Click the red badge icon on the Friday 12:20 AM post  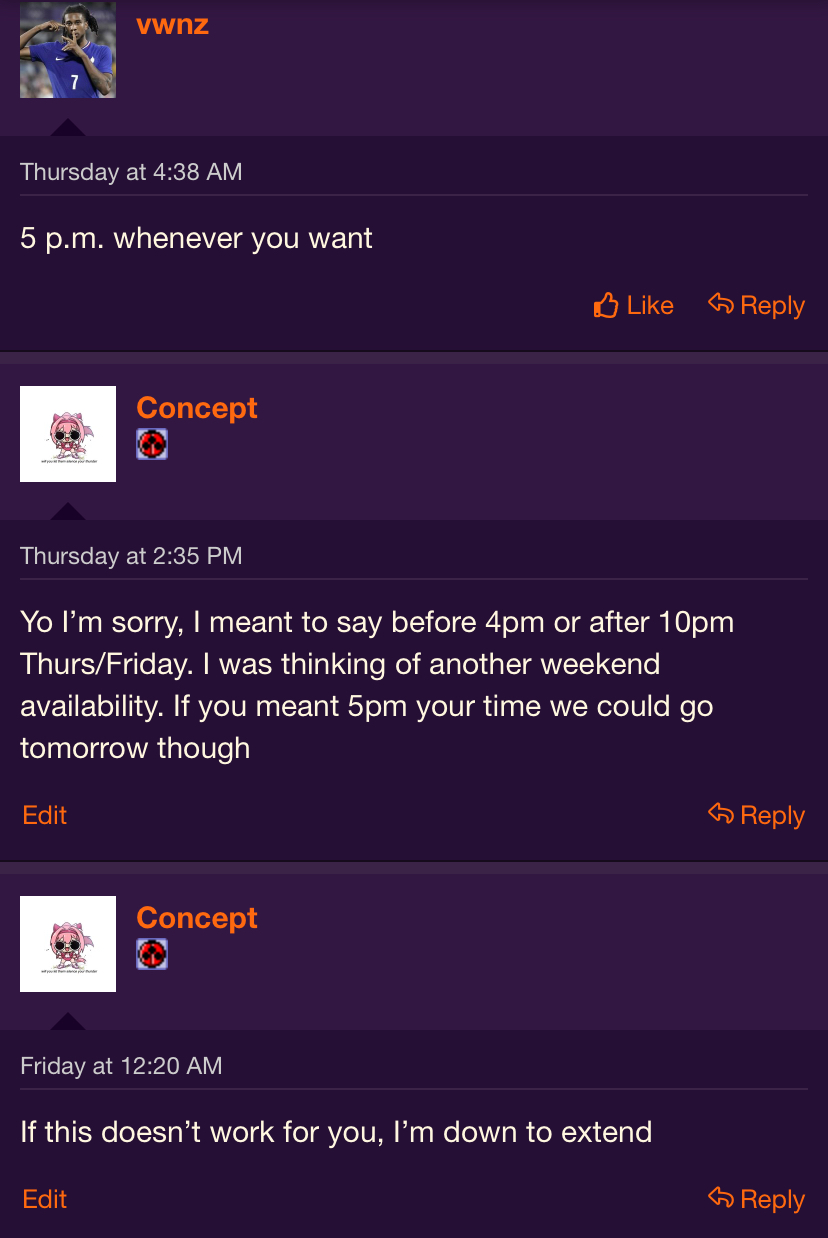[152, 954]
